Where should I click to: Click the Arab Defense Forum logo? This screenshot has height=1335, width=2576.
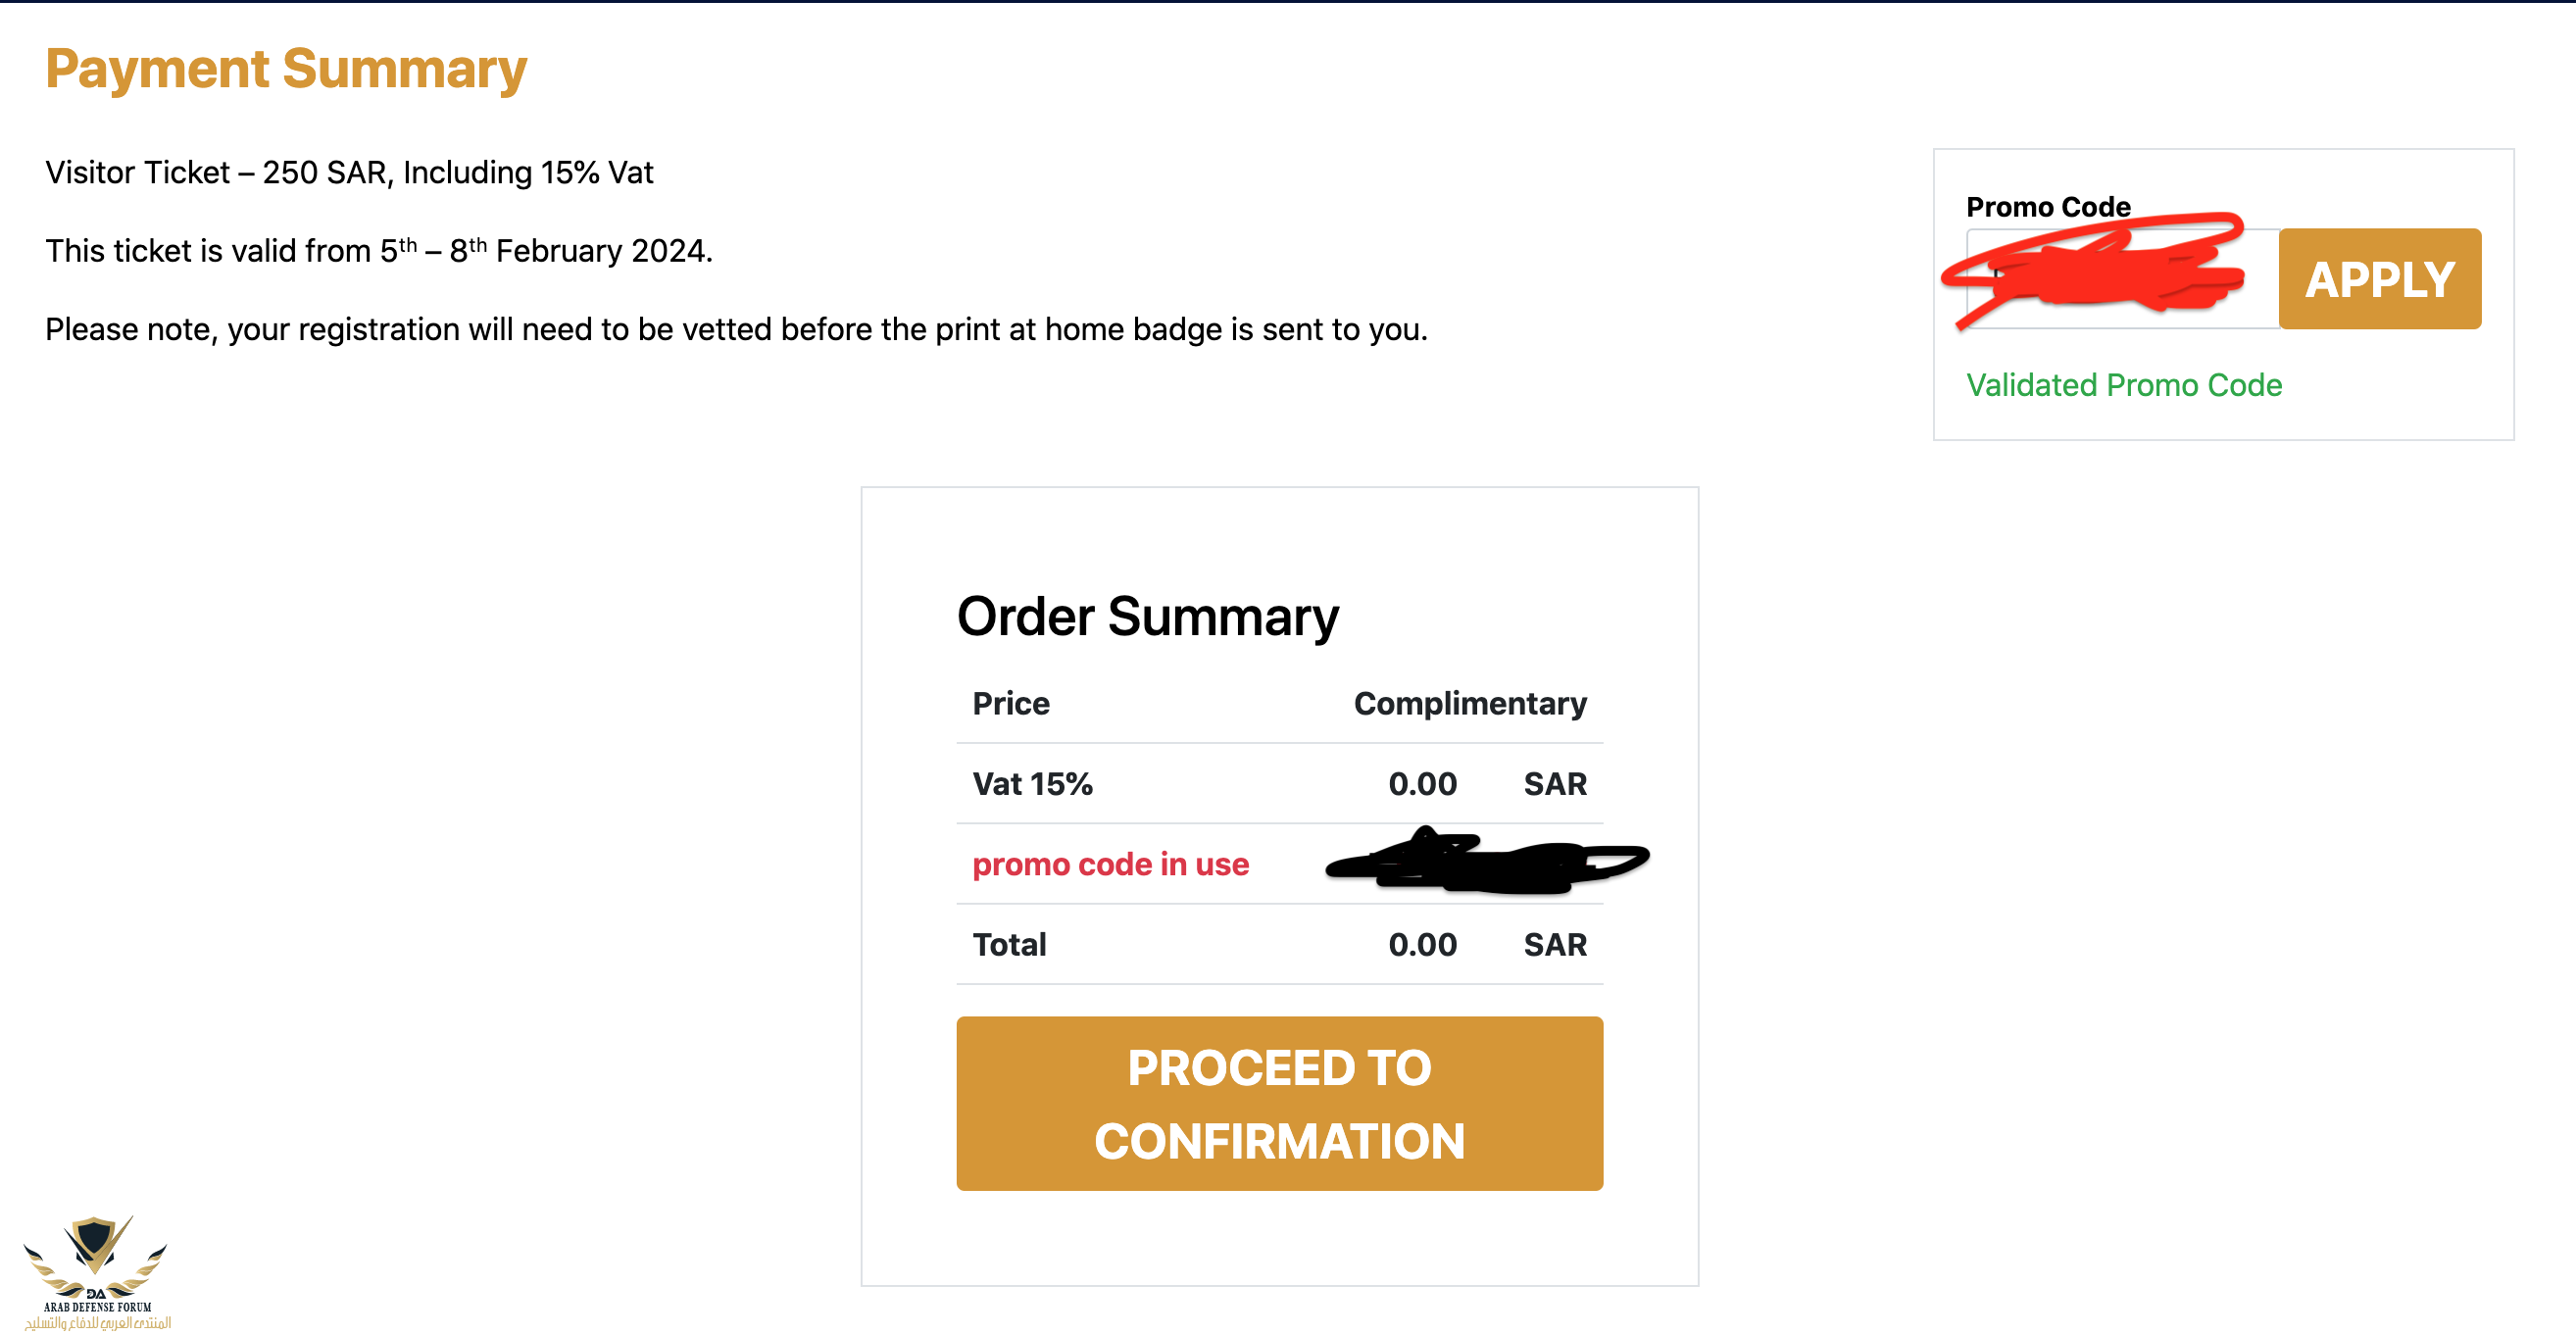97,1271
